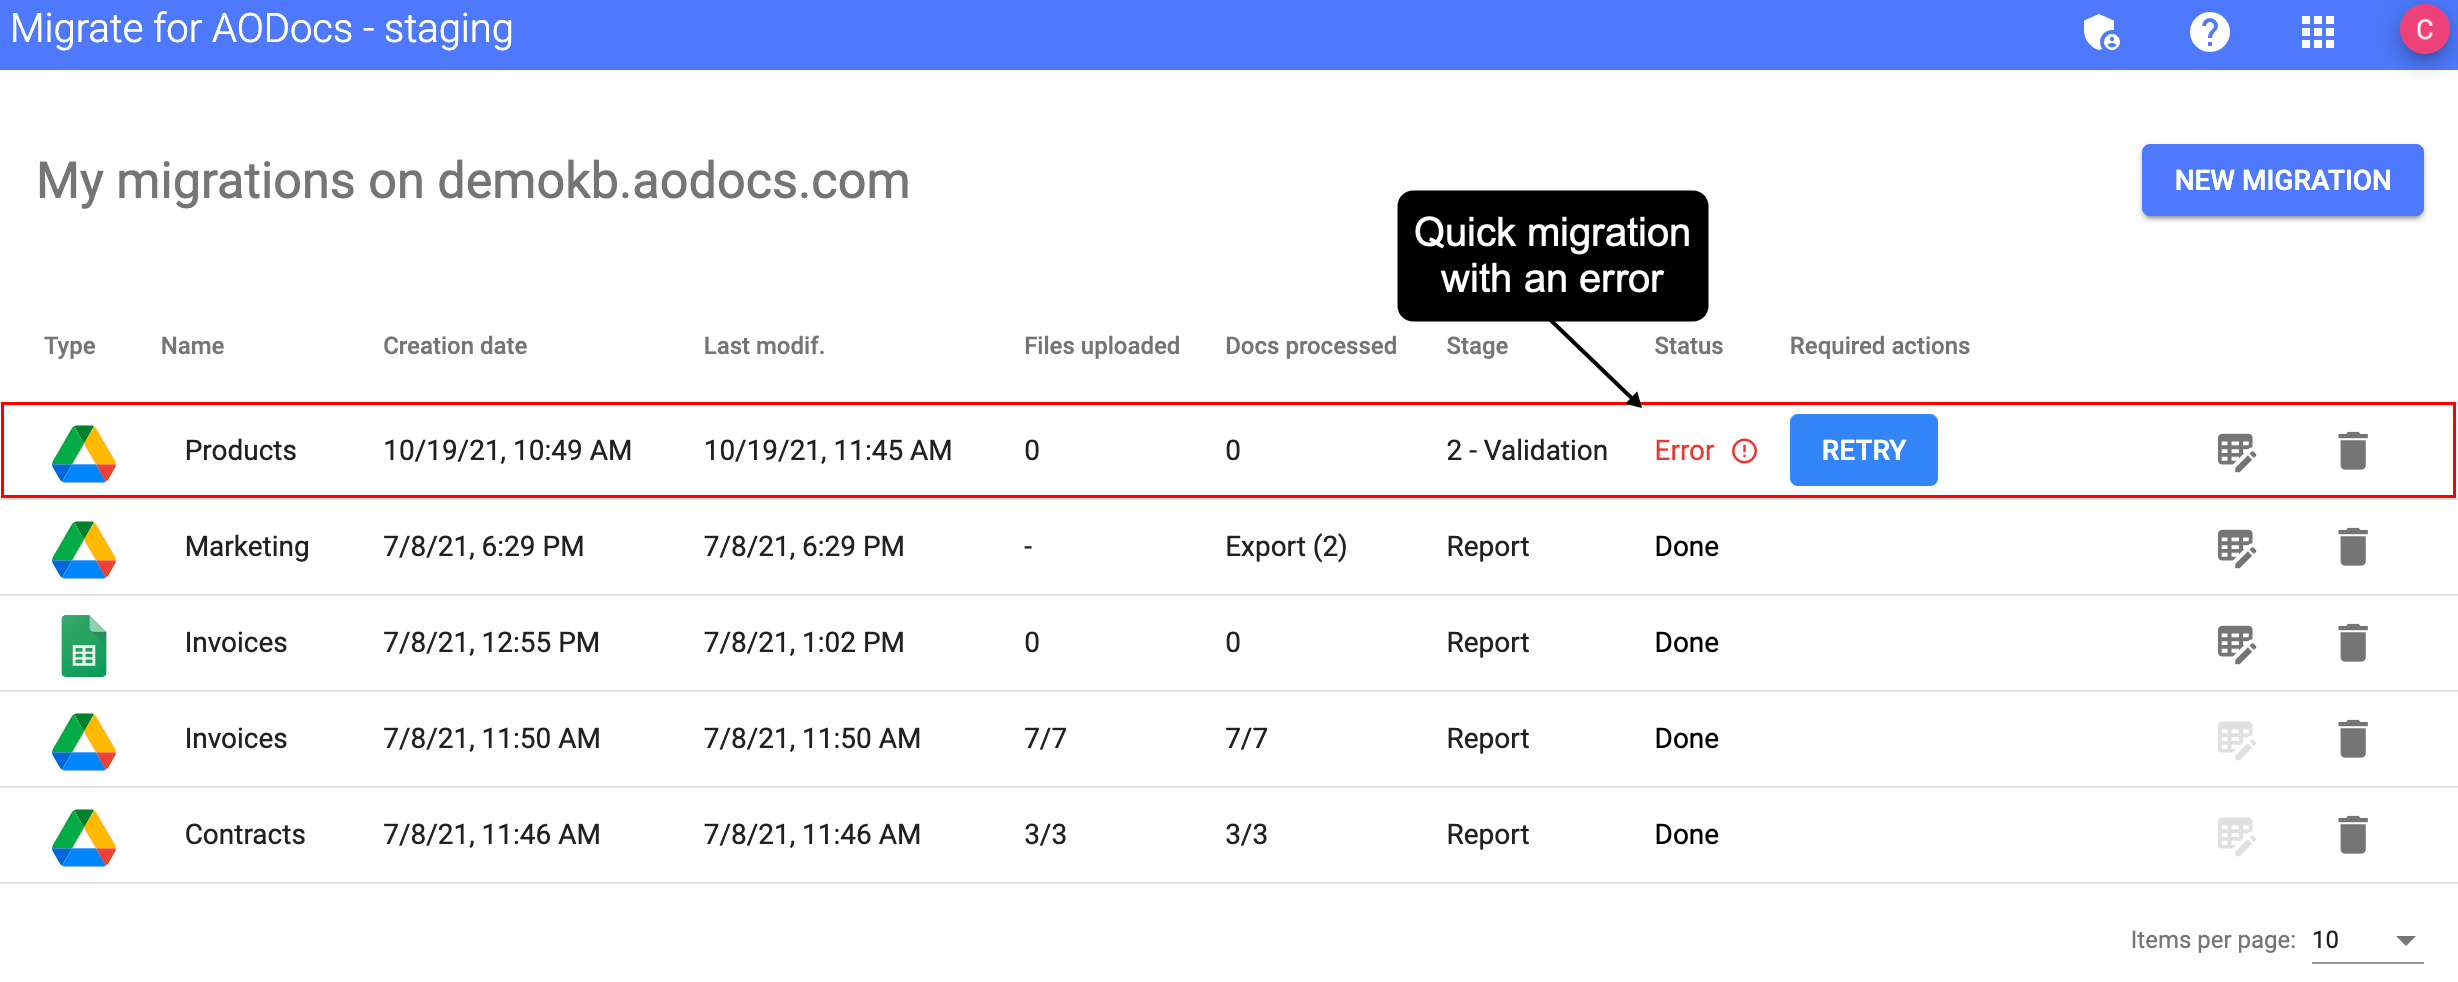Viewport: 2458px width, 982px height.
Task: Open the admin shield account icon
Action: (x=2101, y=32)
